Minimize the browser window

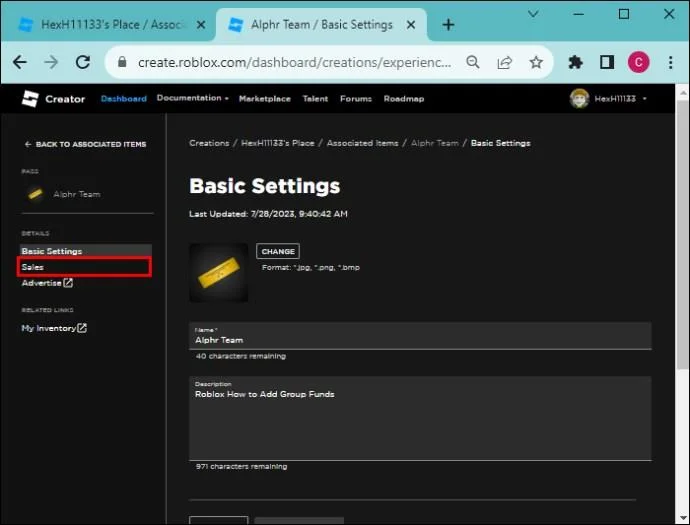(578, 14)
